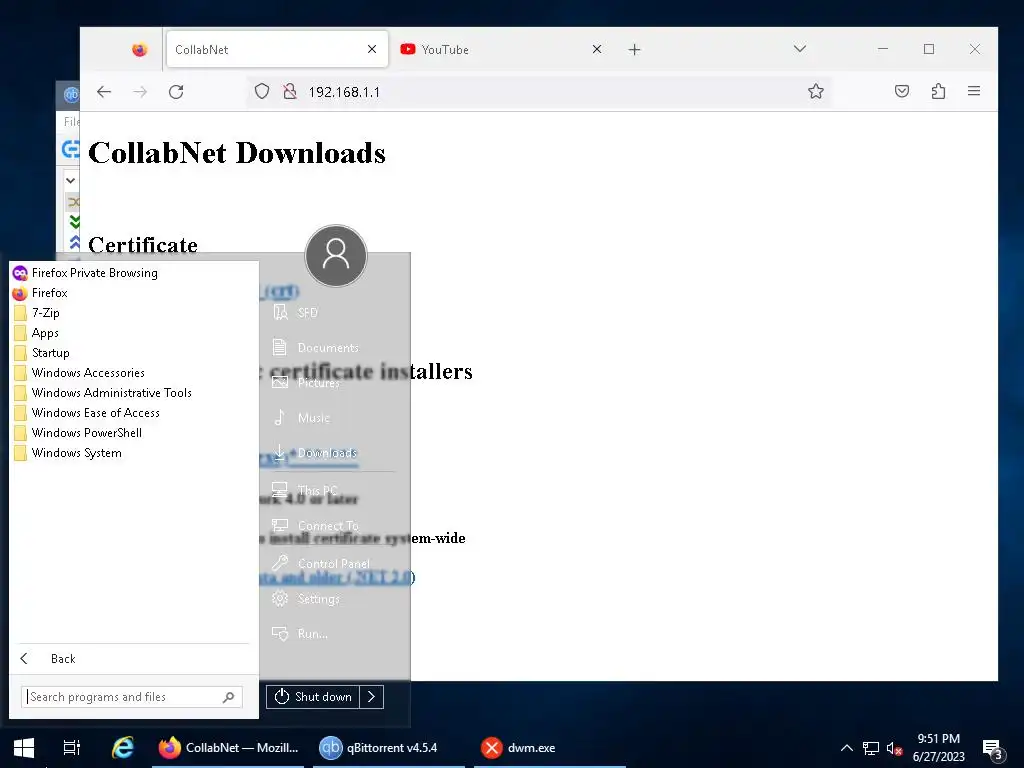The width and height of the screenshot is (1024, 768).
Task: Show the insecure connection padlock info
Action: [290, 91]
